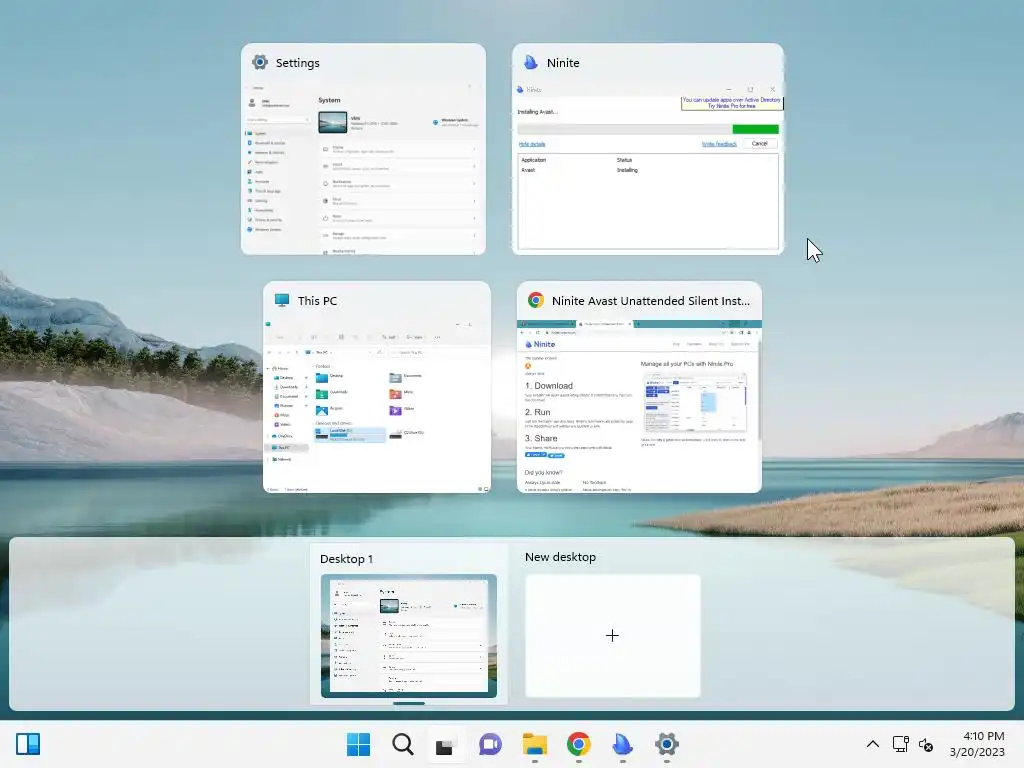Click the Chrome icon in the card header
Viewport: 1024px width, 768px height.
point(536,300)
